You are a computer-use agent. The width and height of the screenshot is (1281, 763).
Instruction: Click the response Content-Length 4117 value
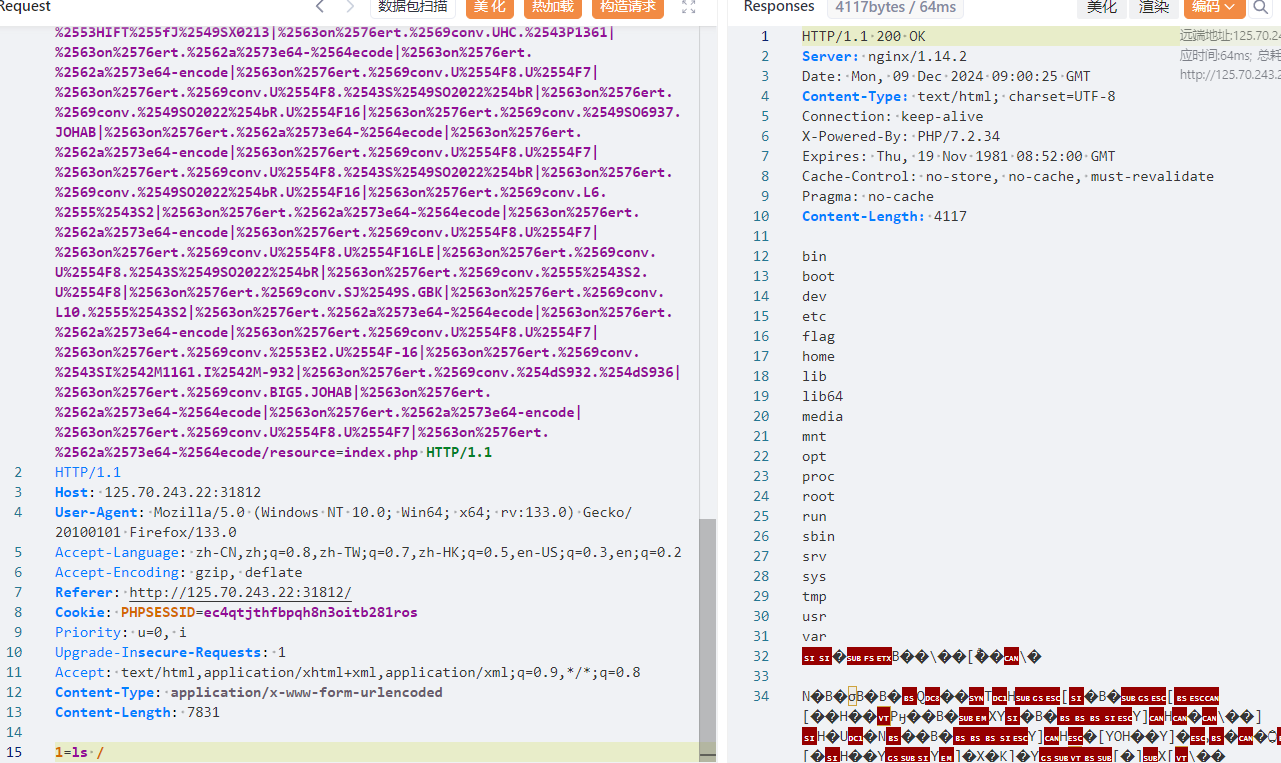tap(949, 216)
